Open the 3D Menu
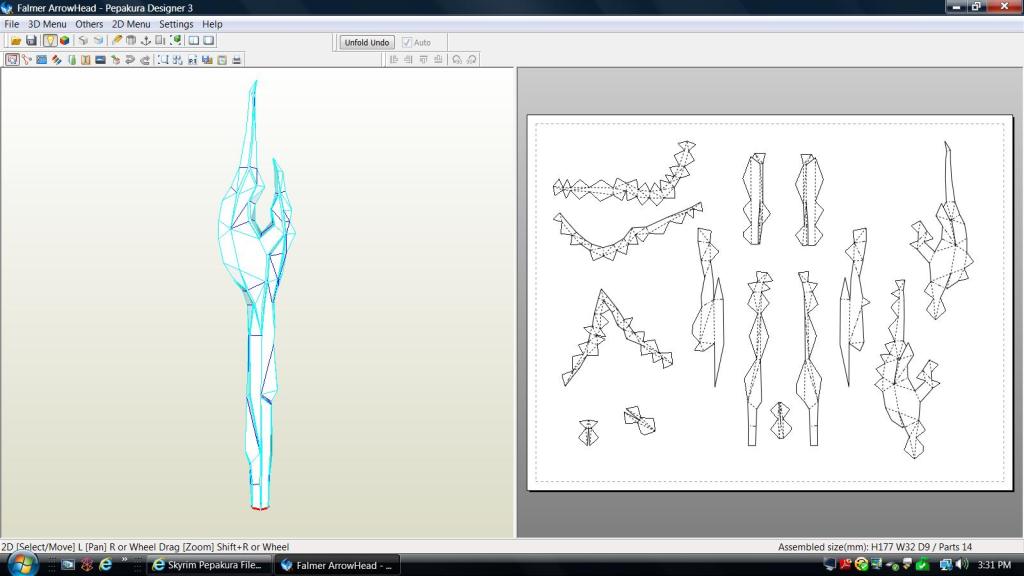The height and width of the screenshot is (576, 1024). click(47, 24)
